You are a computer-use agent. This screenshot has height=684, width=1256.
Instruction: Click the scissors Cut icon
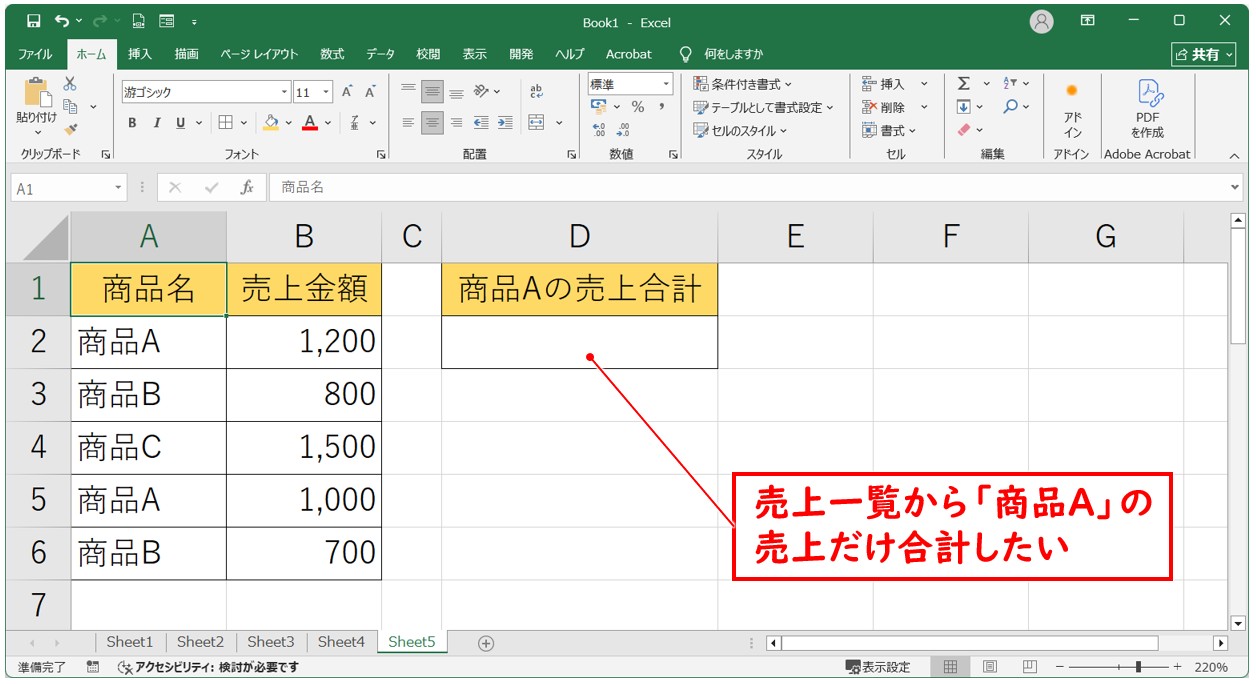pyautogui.click(x=70, y=84)
